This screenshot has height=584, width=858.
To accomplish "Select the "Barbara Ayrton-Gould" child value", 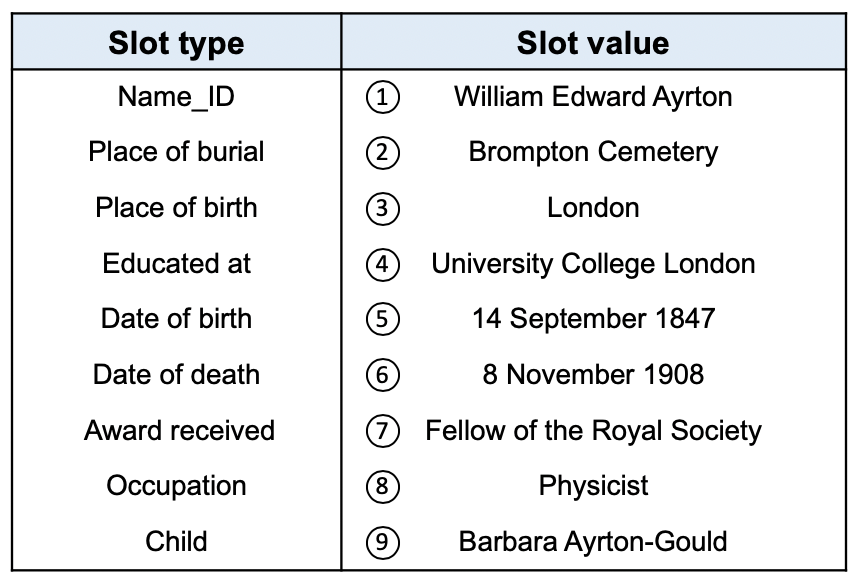I will 593,542.
